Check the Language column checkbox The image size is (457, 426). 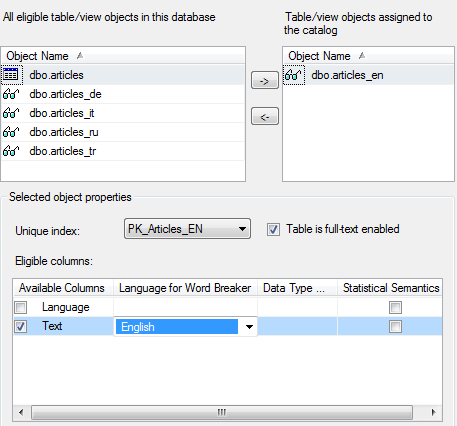coord(20,307)
